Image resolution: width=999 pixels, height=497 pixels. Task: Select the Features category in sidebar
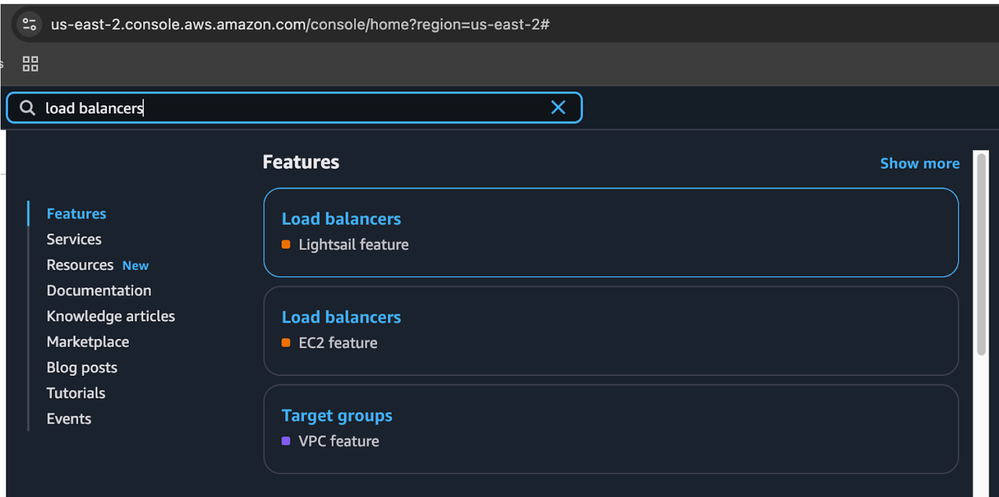[76, 214]
